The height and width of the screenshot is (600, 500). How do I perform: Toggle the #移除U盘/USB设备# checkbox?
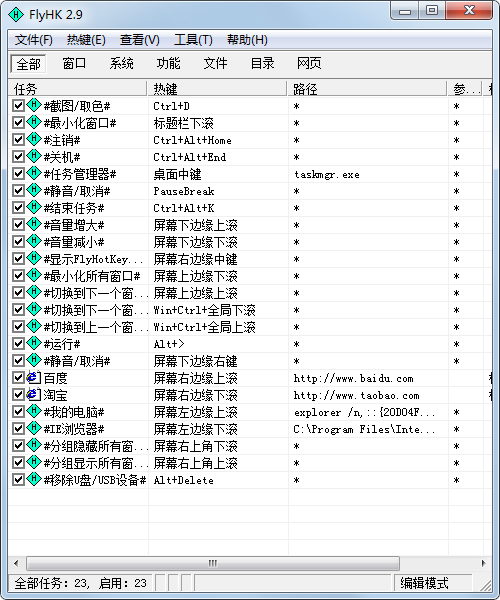click(x=18, y=479)
